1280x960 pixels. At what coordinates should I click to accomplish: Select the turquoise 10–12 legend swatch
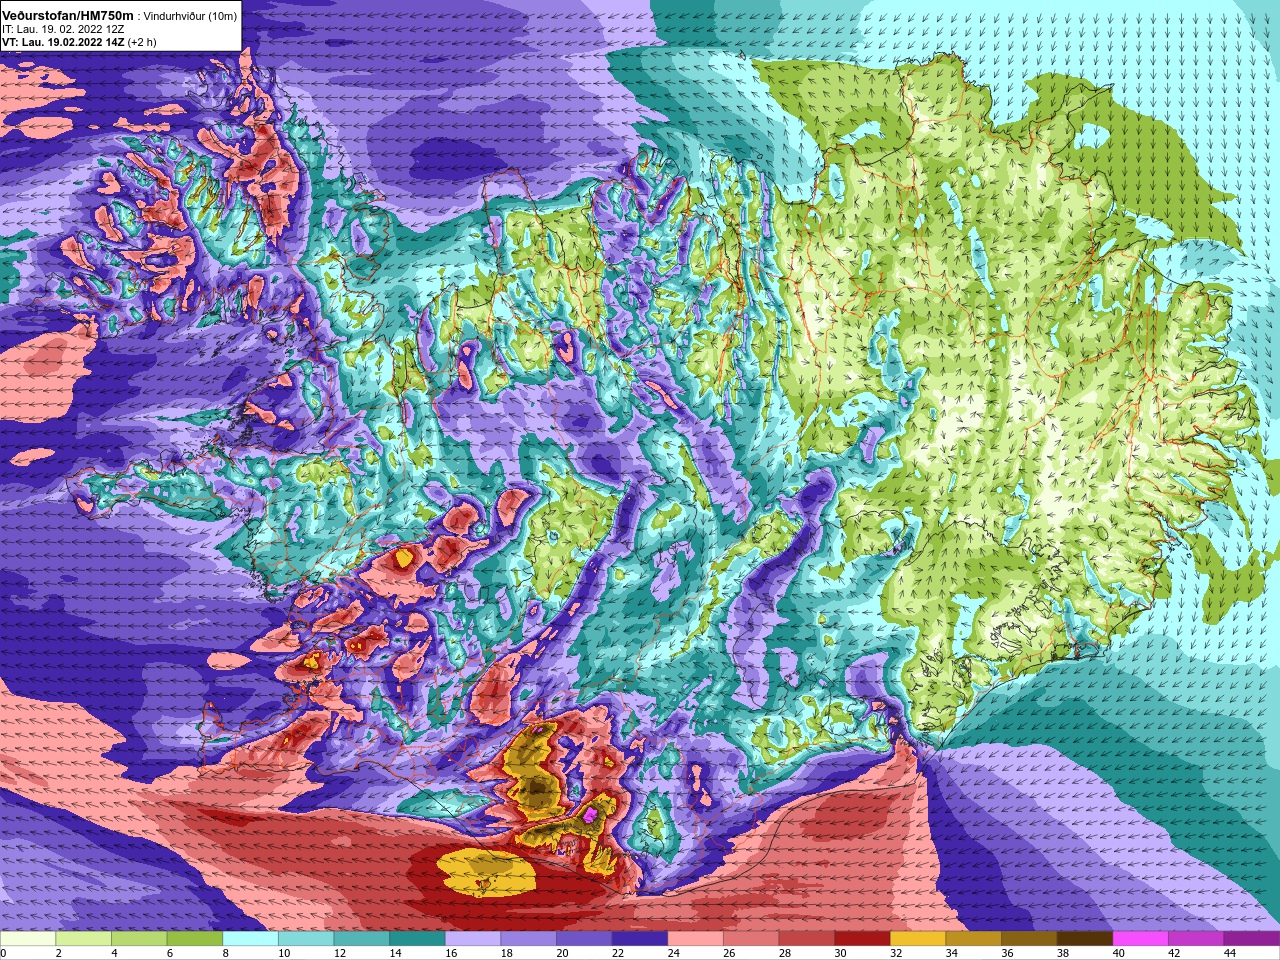click(x=306, y=939)
